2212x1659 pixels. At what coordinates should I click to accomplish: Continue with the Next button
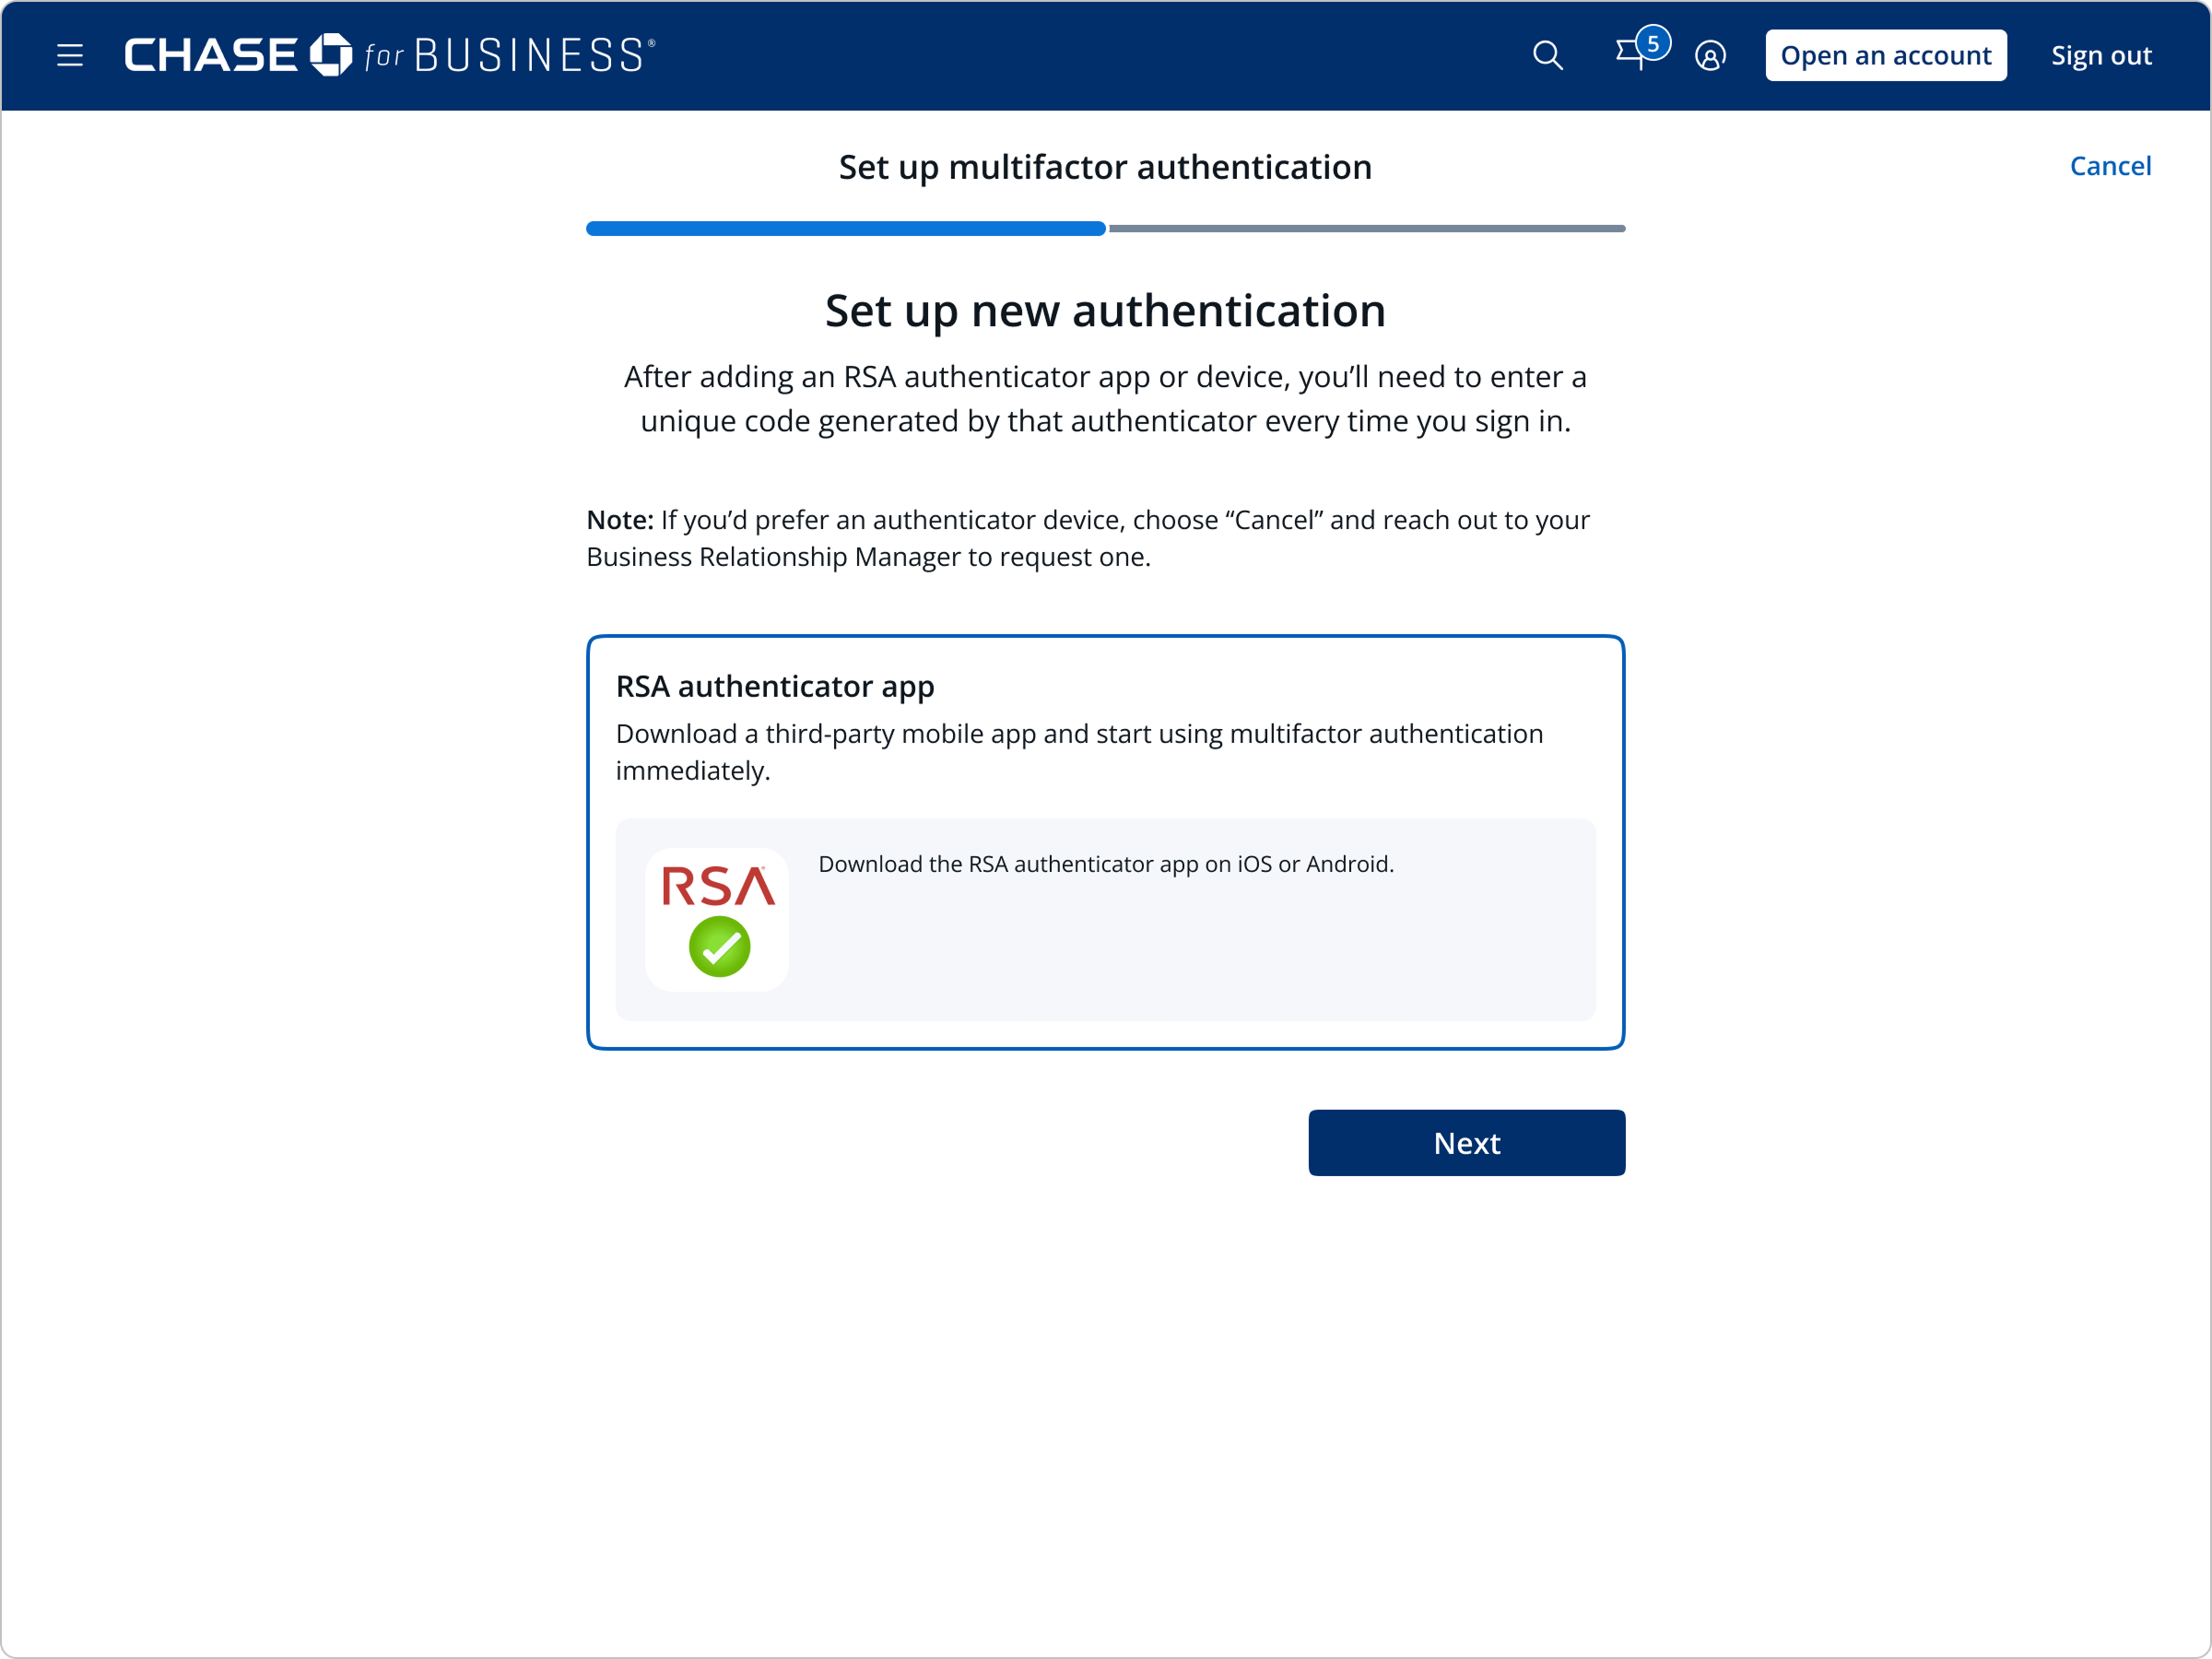(x=1466, y=1143)
